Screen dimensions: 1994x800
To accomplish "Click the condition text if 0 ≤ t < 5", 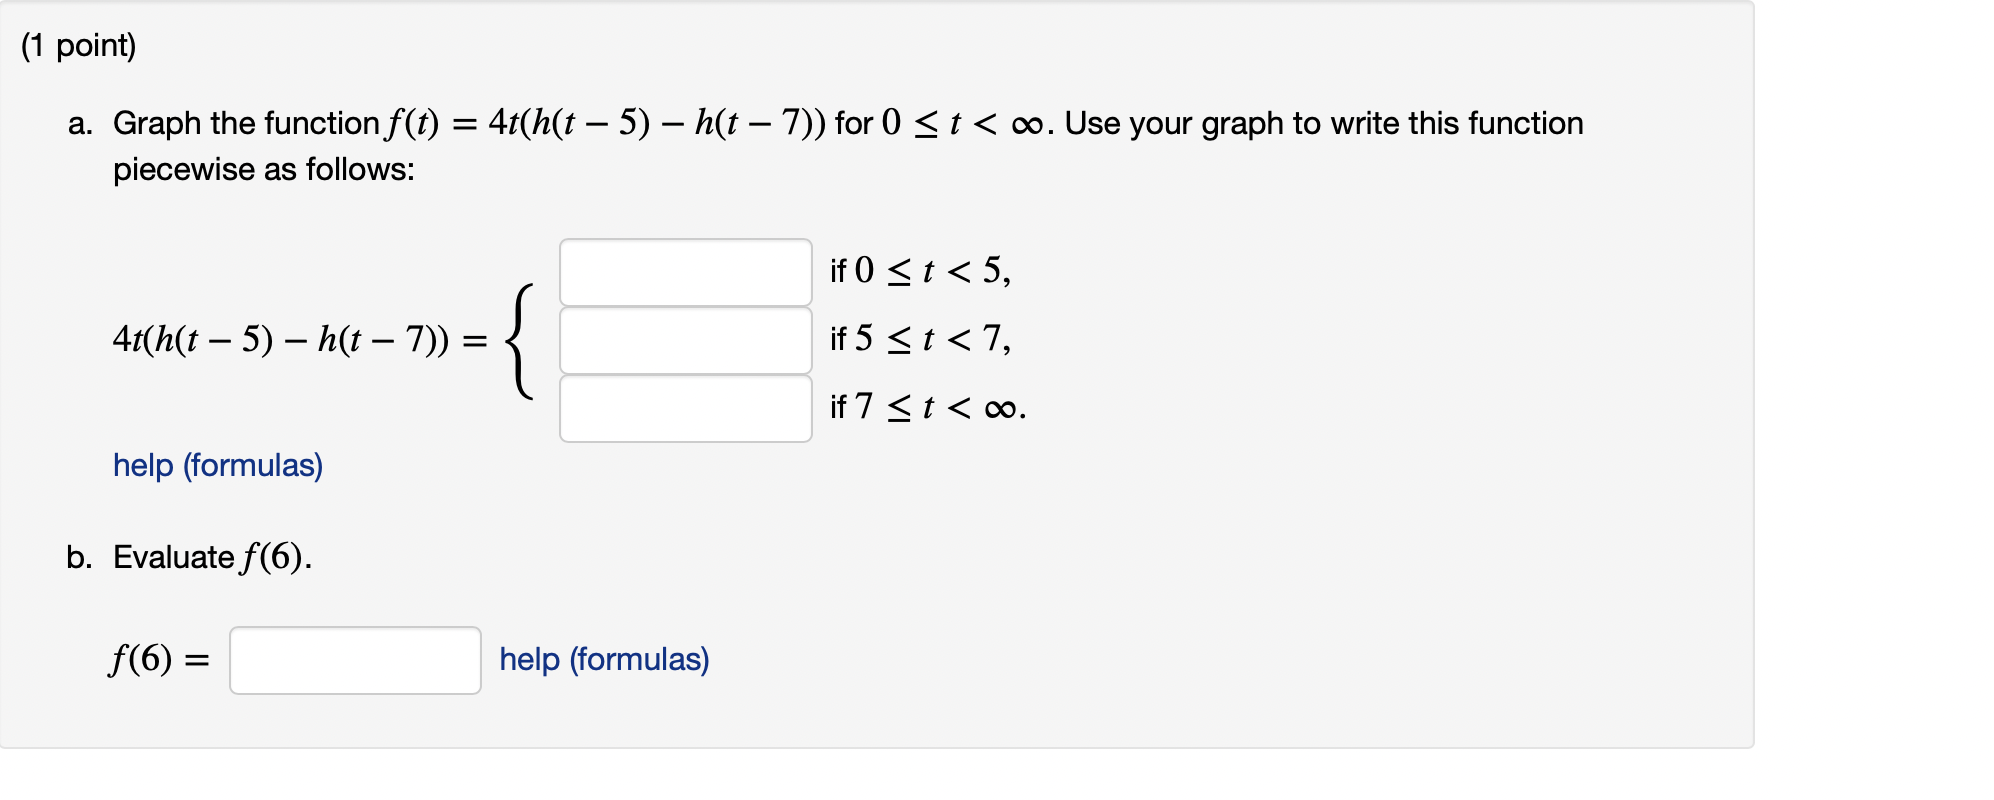I will click(x=918, y=270).
